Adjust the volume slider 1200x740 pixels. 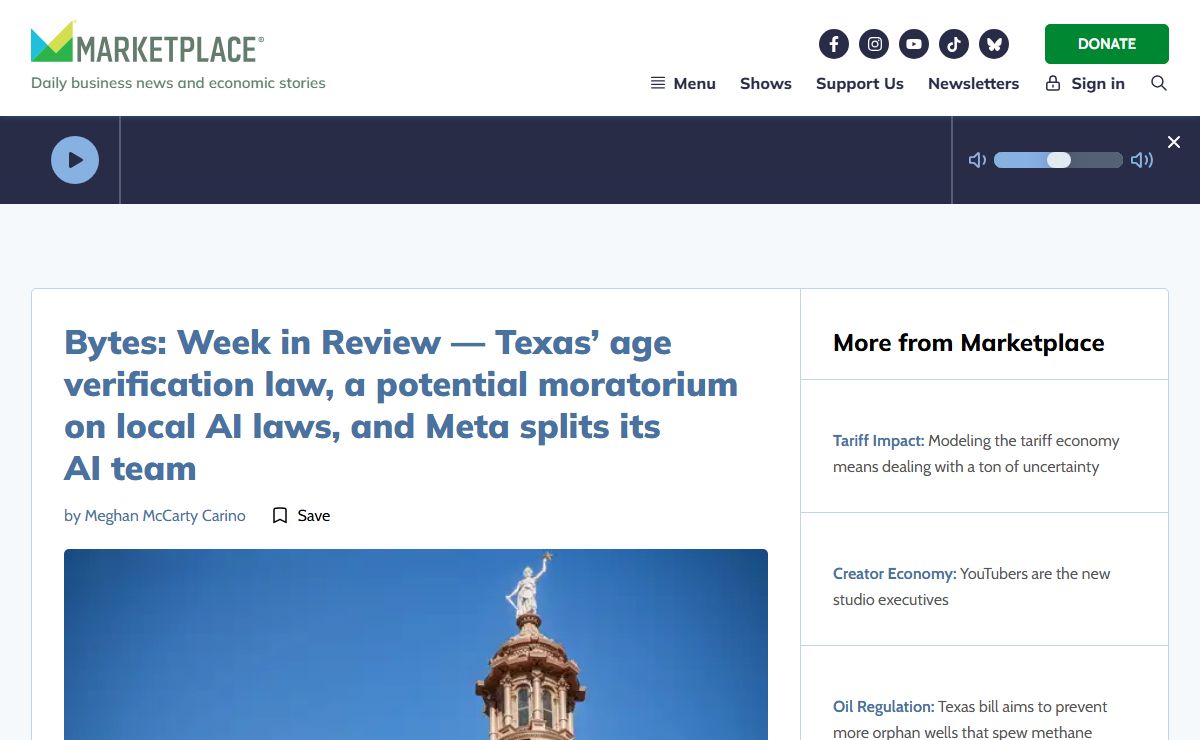pos(1058,160)
